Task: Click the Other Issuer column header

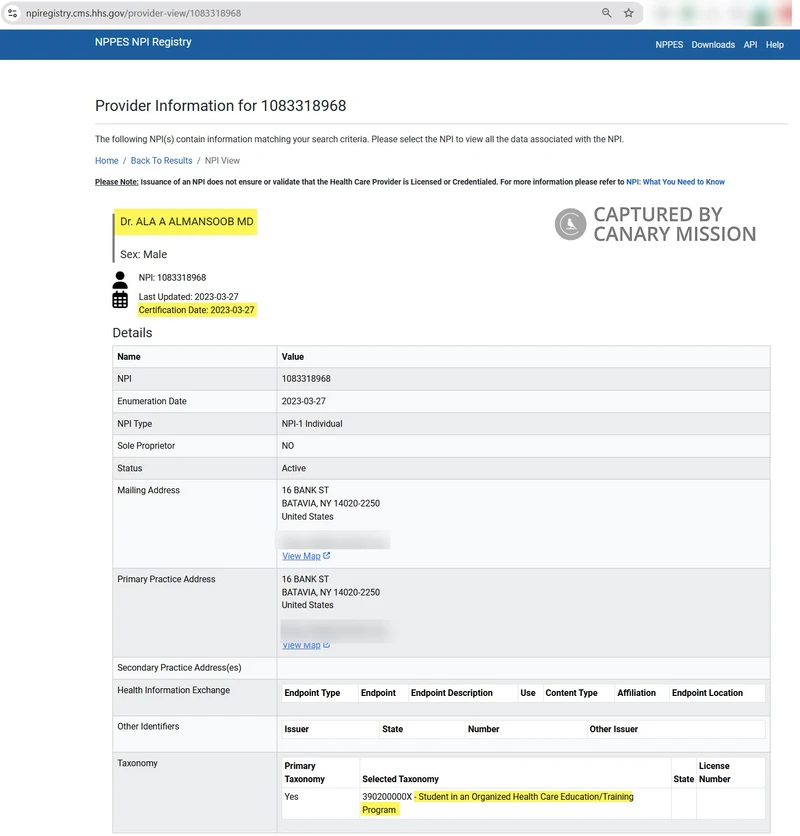Action: [x=613, y=729]
